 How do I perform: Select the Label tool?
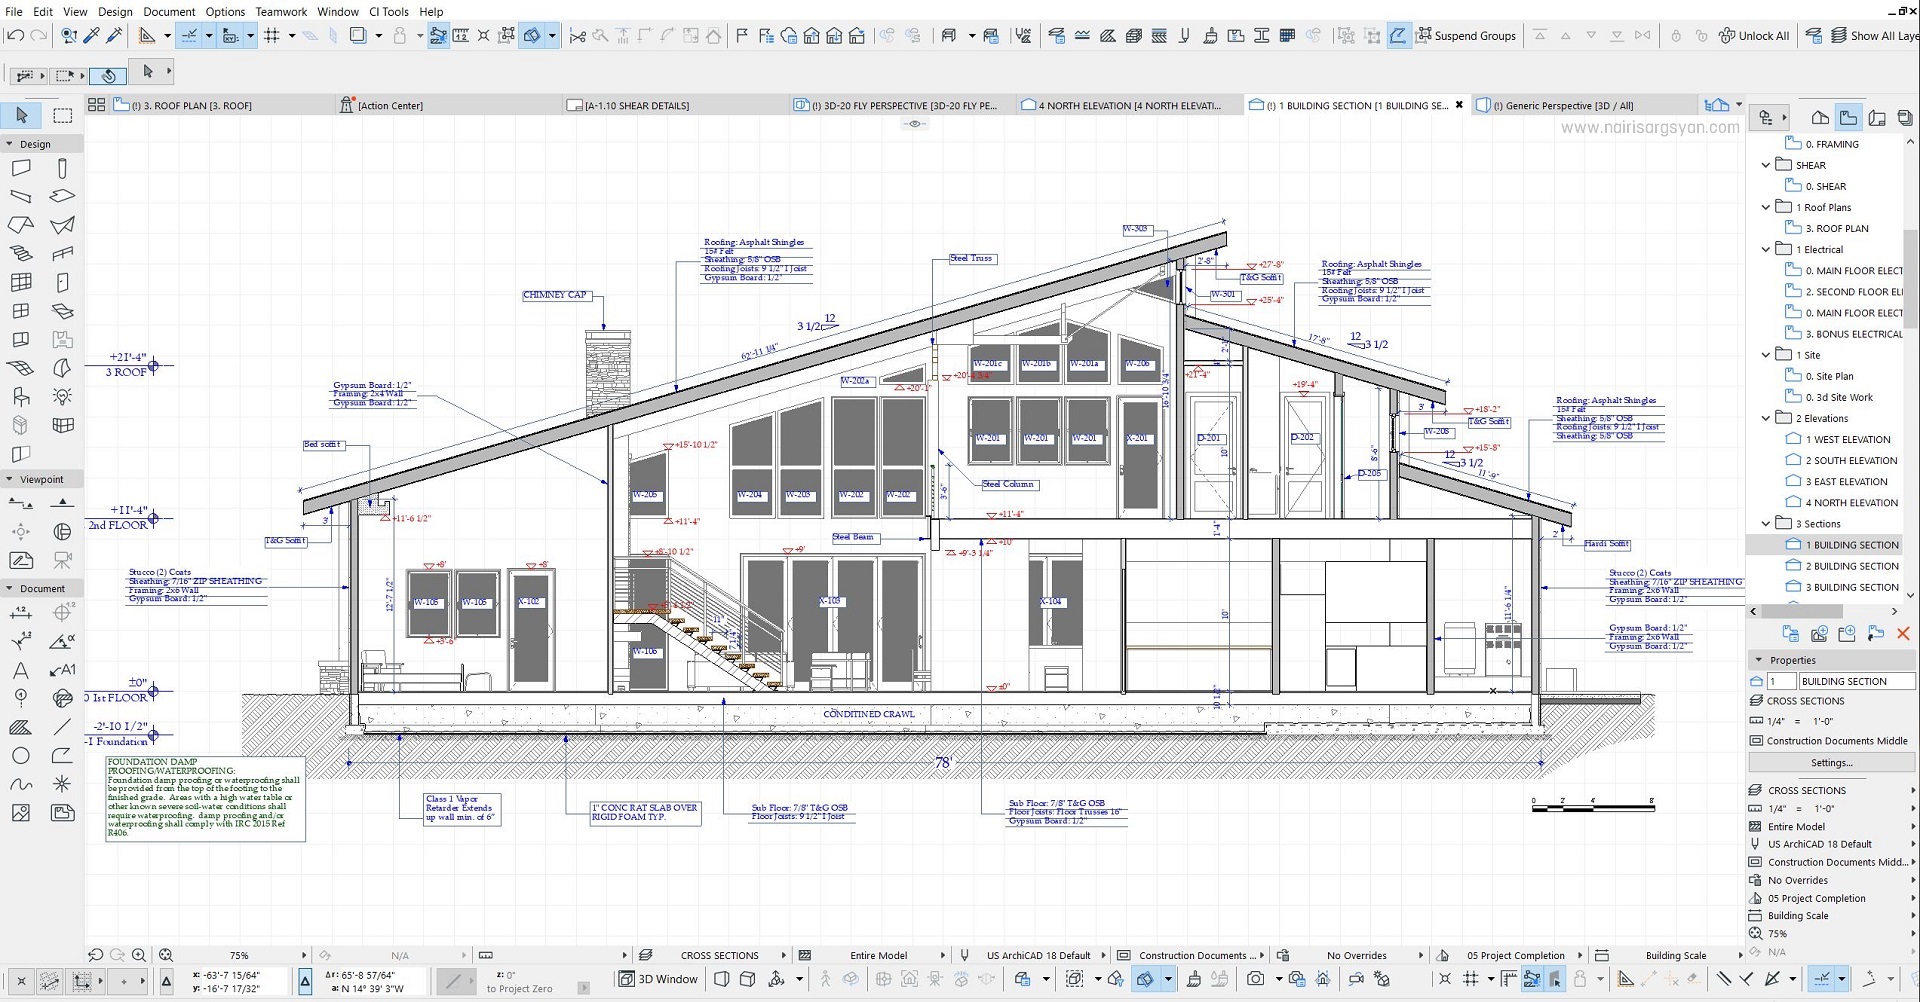click(62, 670)
